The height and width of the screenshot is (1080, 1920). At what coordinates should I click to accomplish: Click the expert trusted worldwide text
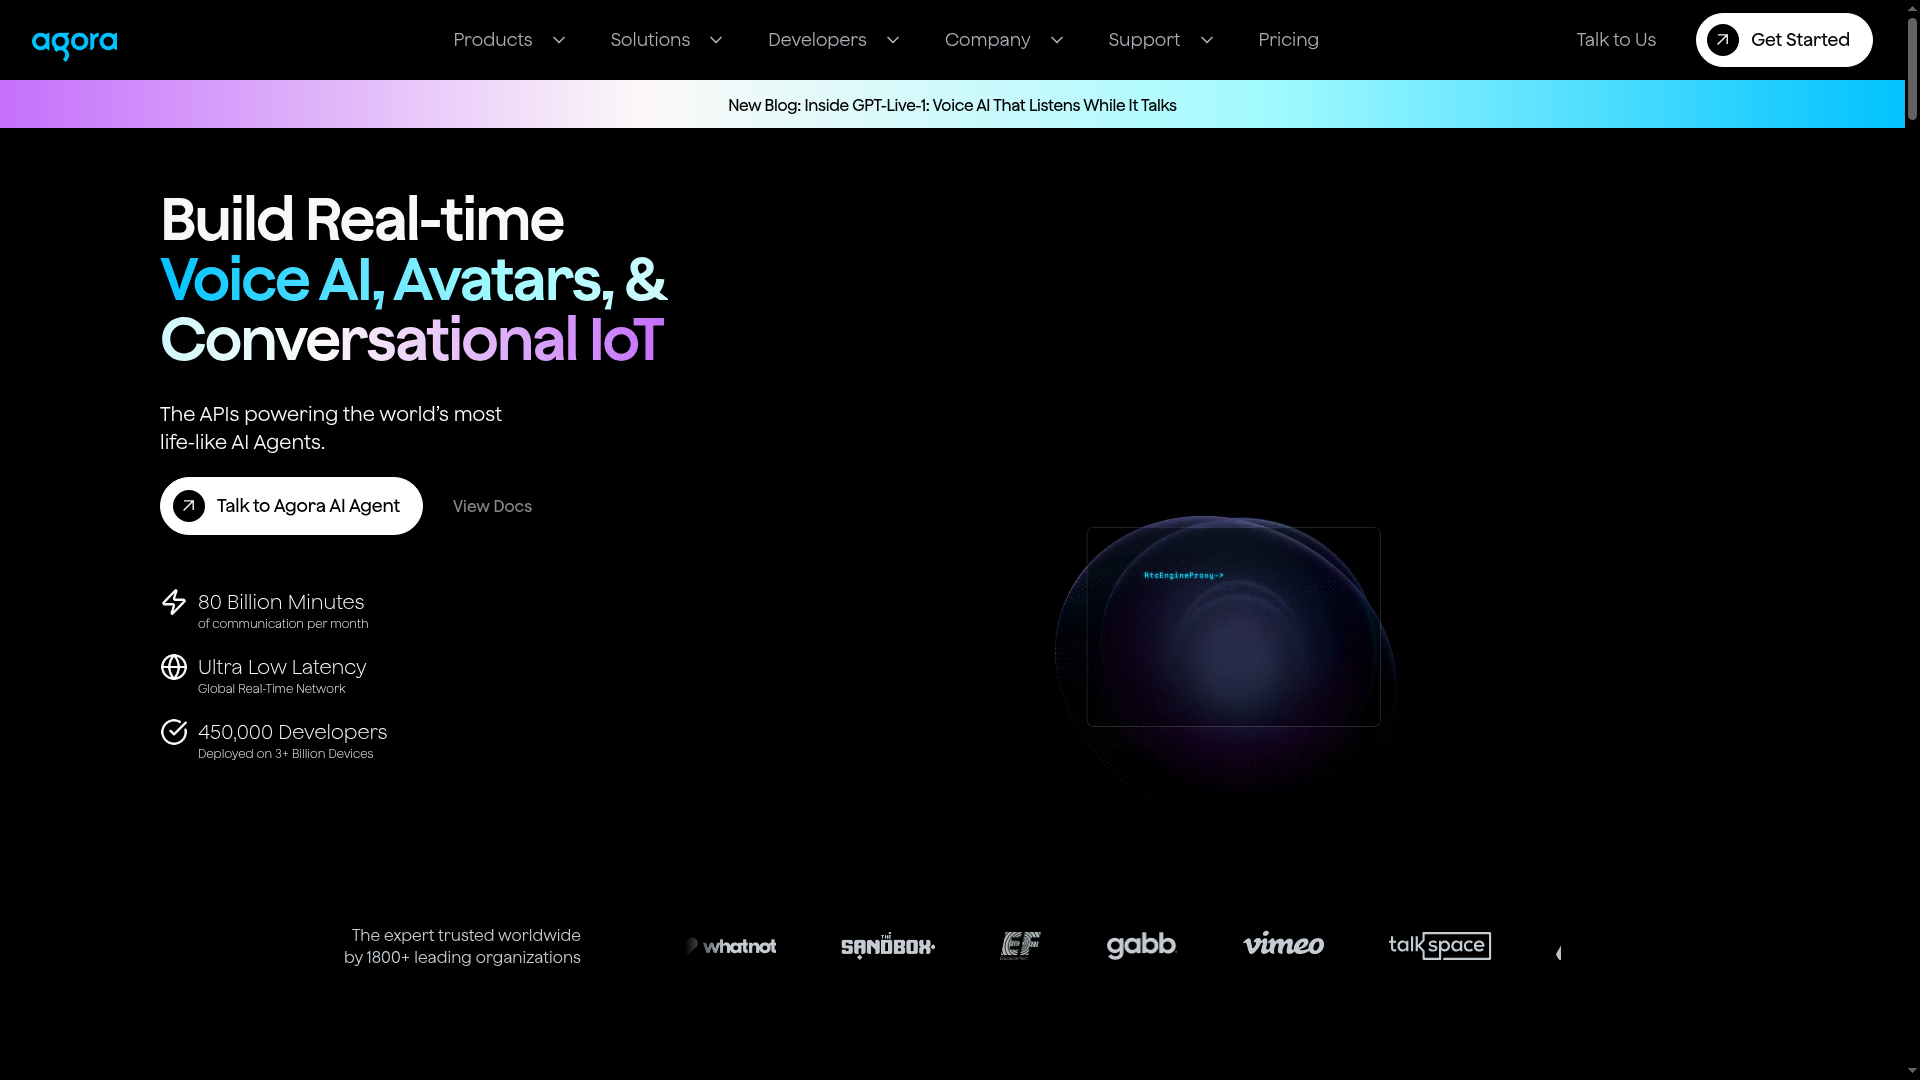(x=462, y=946)
